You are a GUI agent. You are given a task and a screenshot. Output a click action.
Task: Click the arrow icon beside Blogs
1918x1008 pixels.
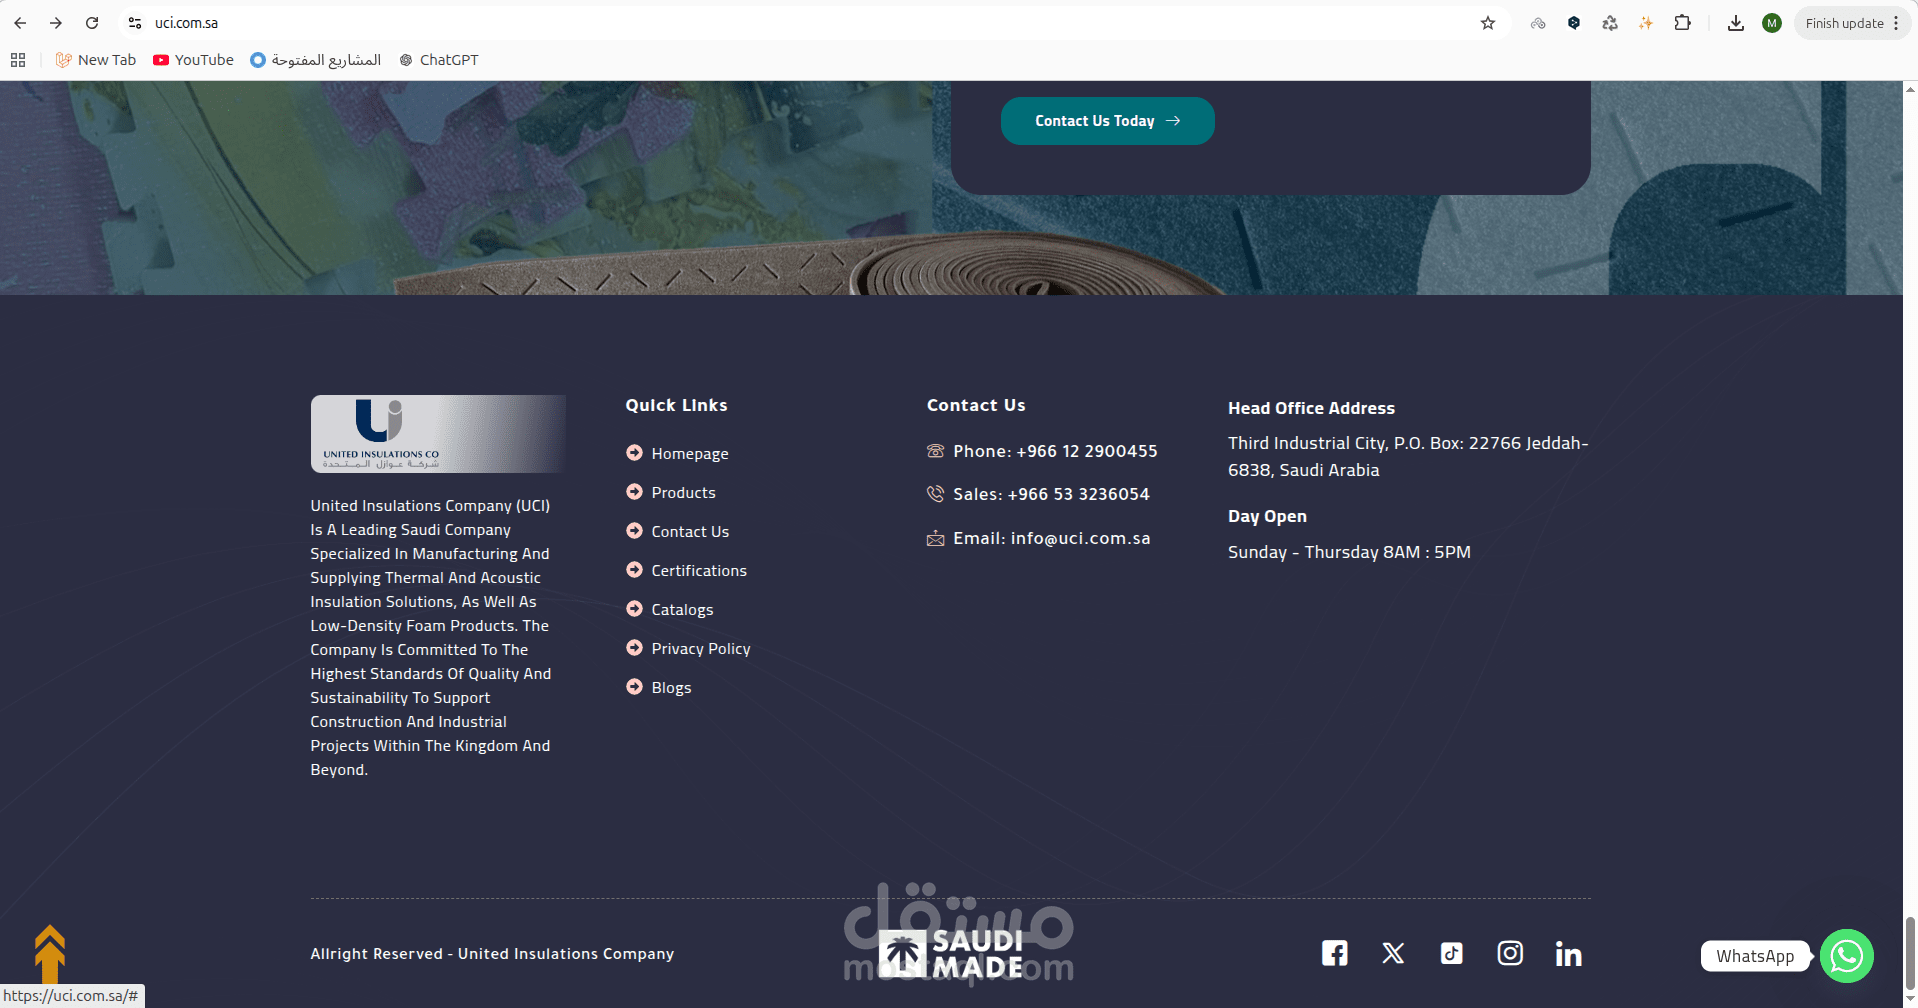[634, 686]
